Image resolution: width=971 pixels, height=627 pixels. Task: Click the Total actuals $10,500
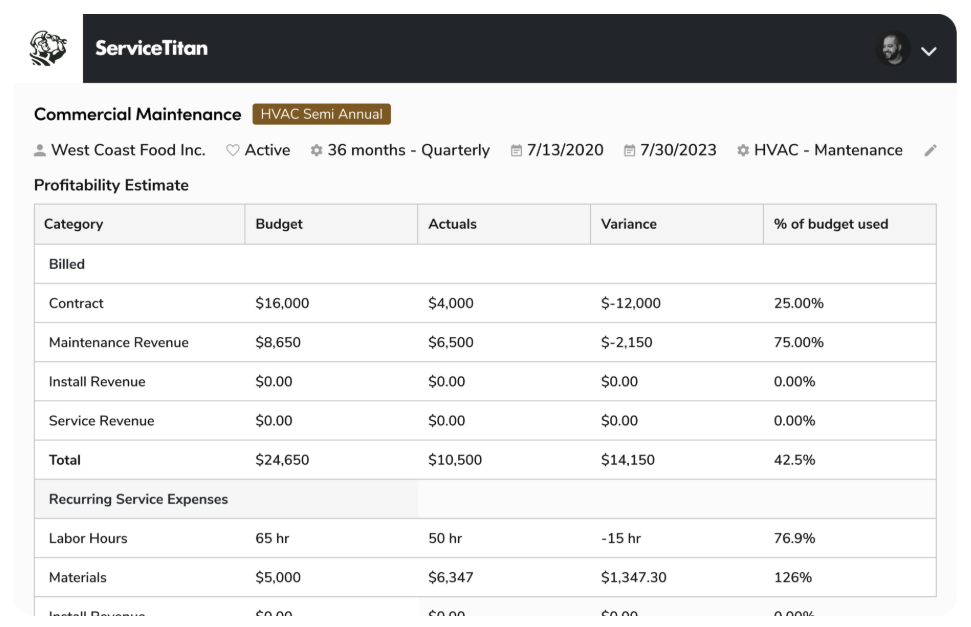click(455, 460)
